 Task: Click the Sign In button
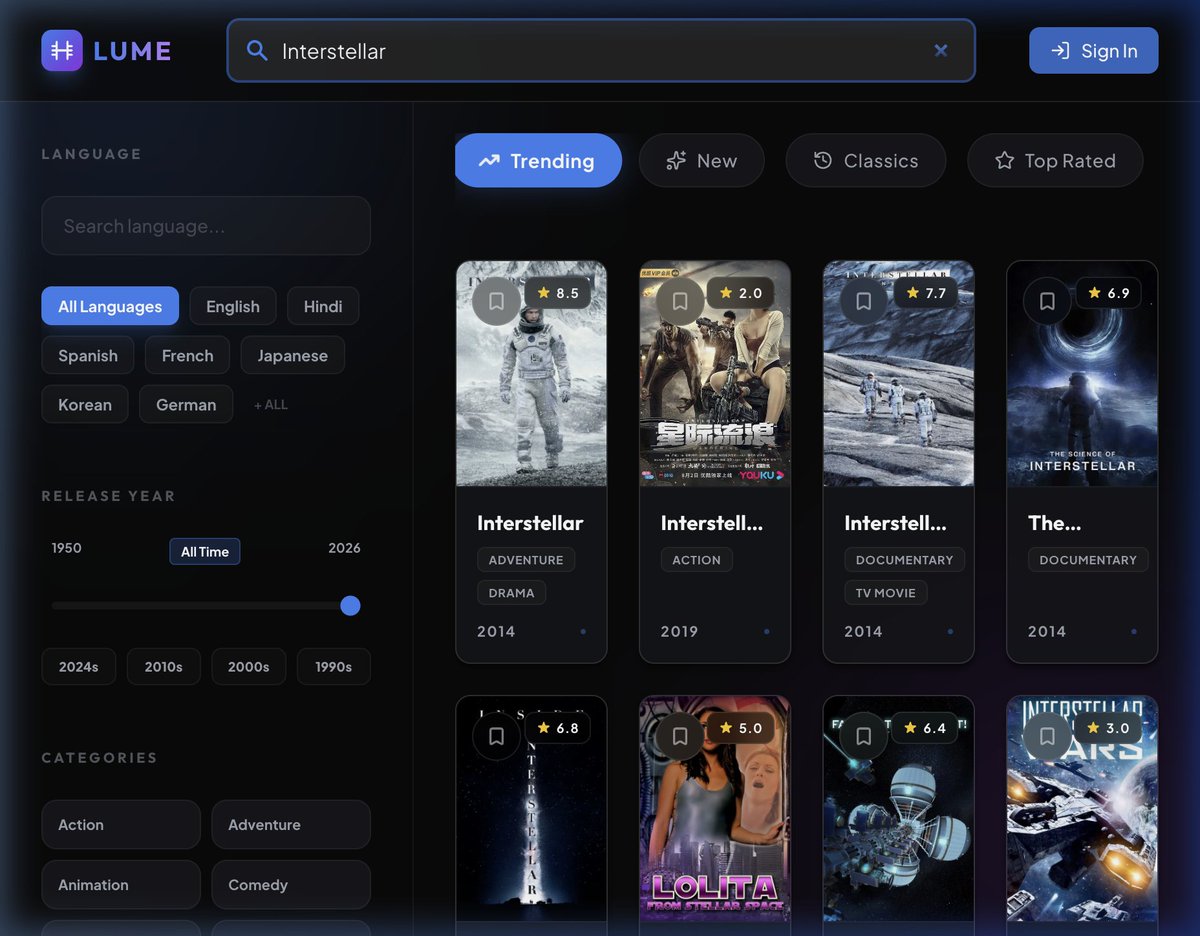(x=1093, y=50)
